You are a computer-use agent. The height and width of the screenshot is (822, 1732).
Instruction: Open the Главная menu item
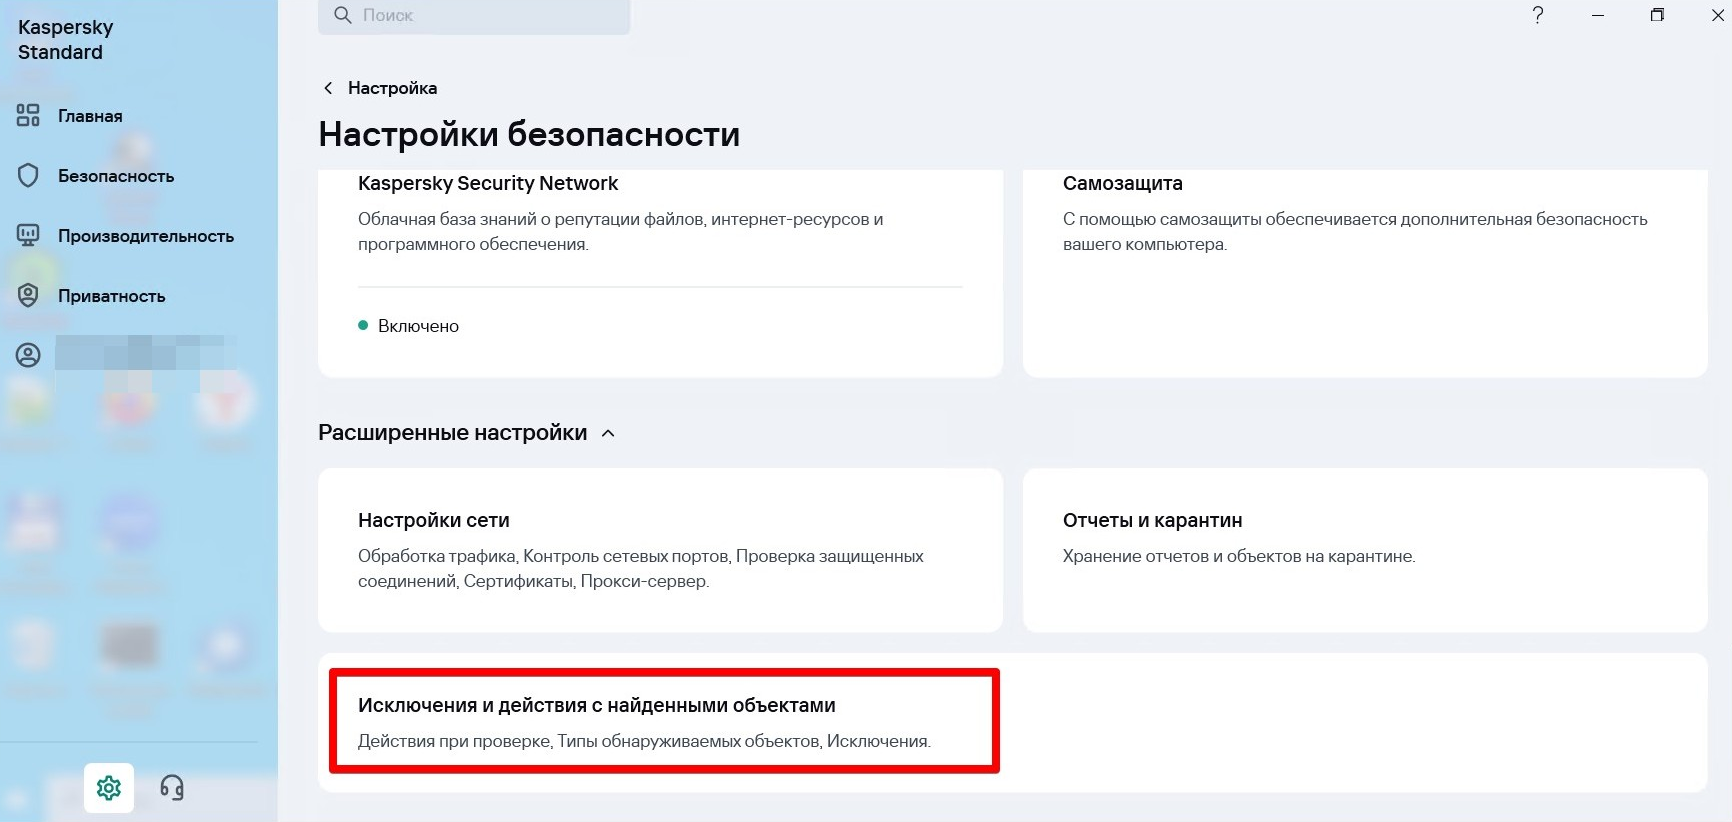90,116
